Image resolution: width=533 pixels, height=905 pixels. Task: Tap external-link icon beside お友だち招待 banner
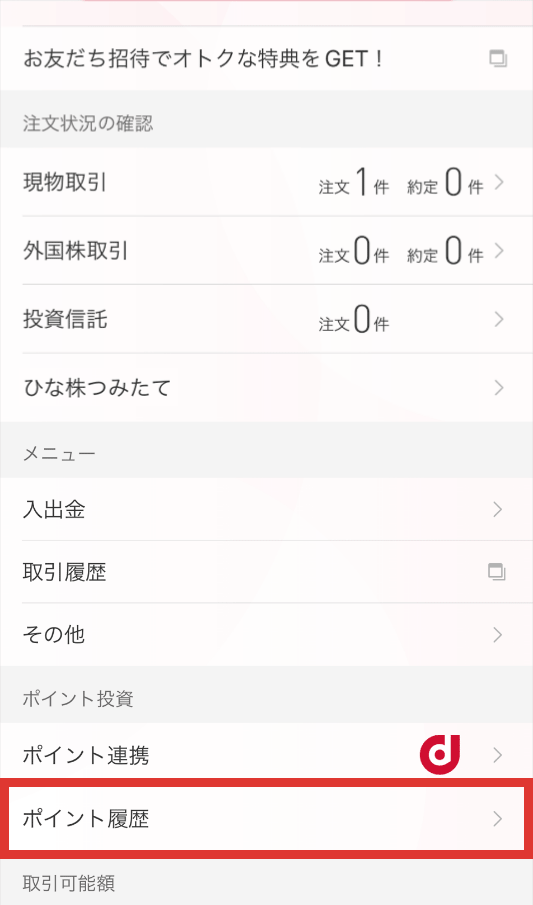coord(498,59)
